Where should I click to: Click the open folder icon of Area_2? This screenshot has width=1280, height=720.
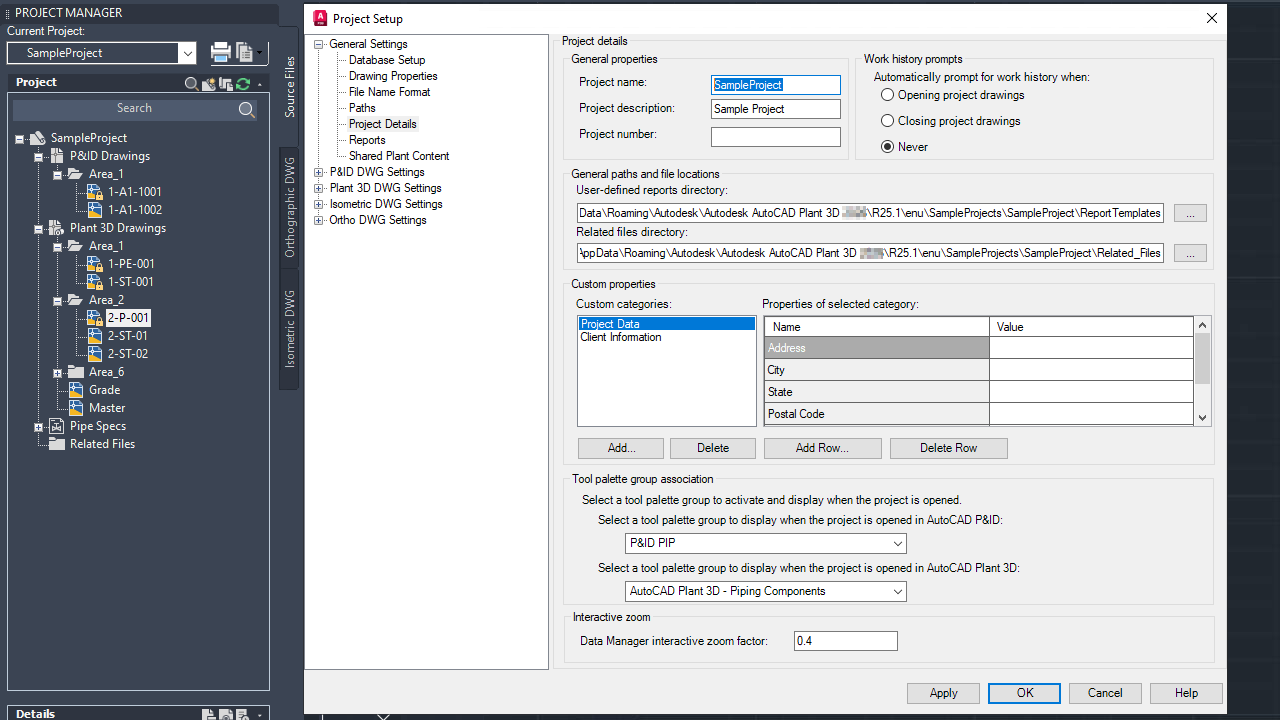[76, 300]
